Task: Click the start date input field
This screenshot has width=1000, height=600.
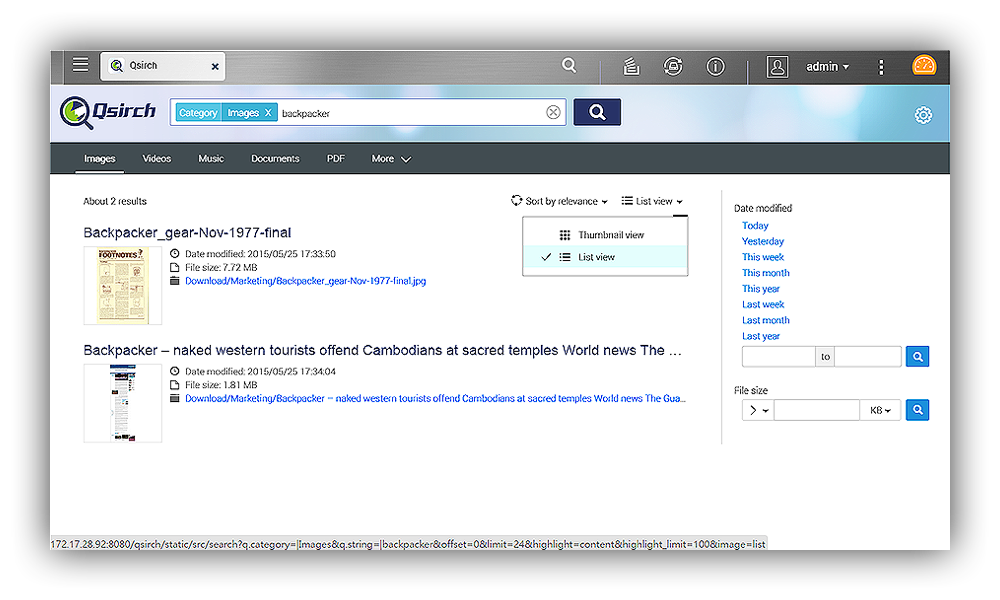Action: [779, 356]
